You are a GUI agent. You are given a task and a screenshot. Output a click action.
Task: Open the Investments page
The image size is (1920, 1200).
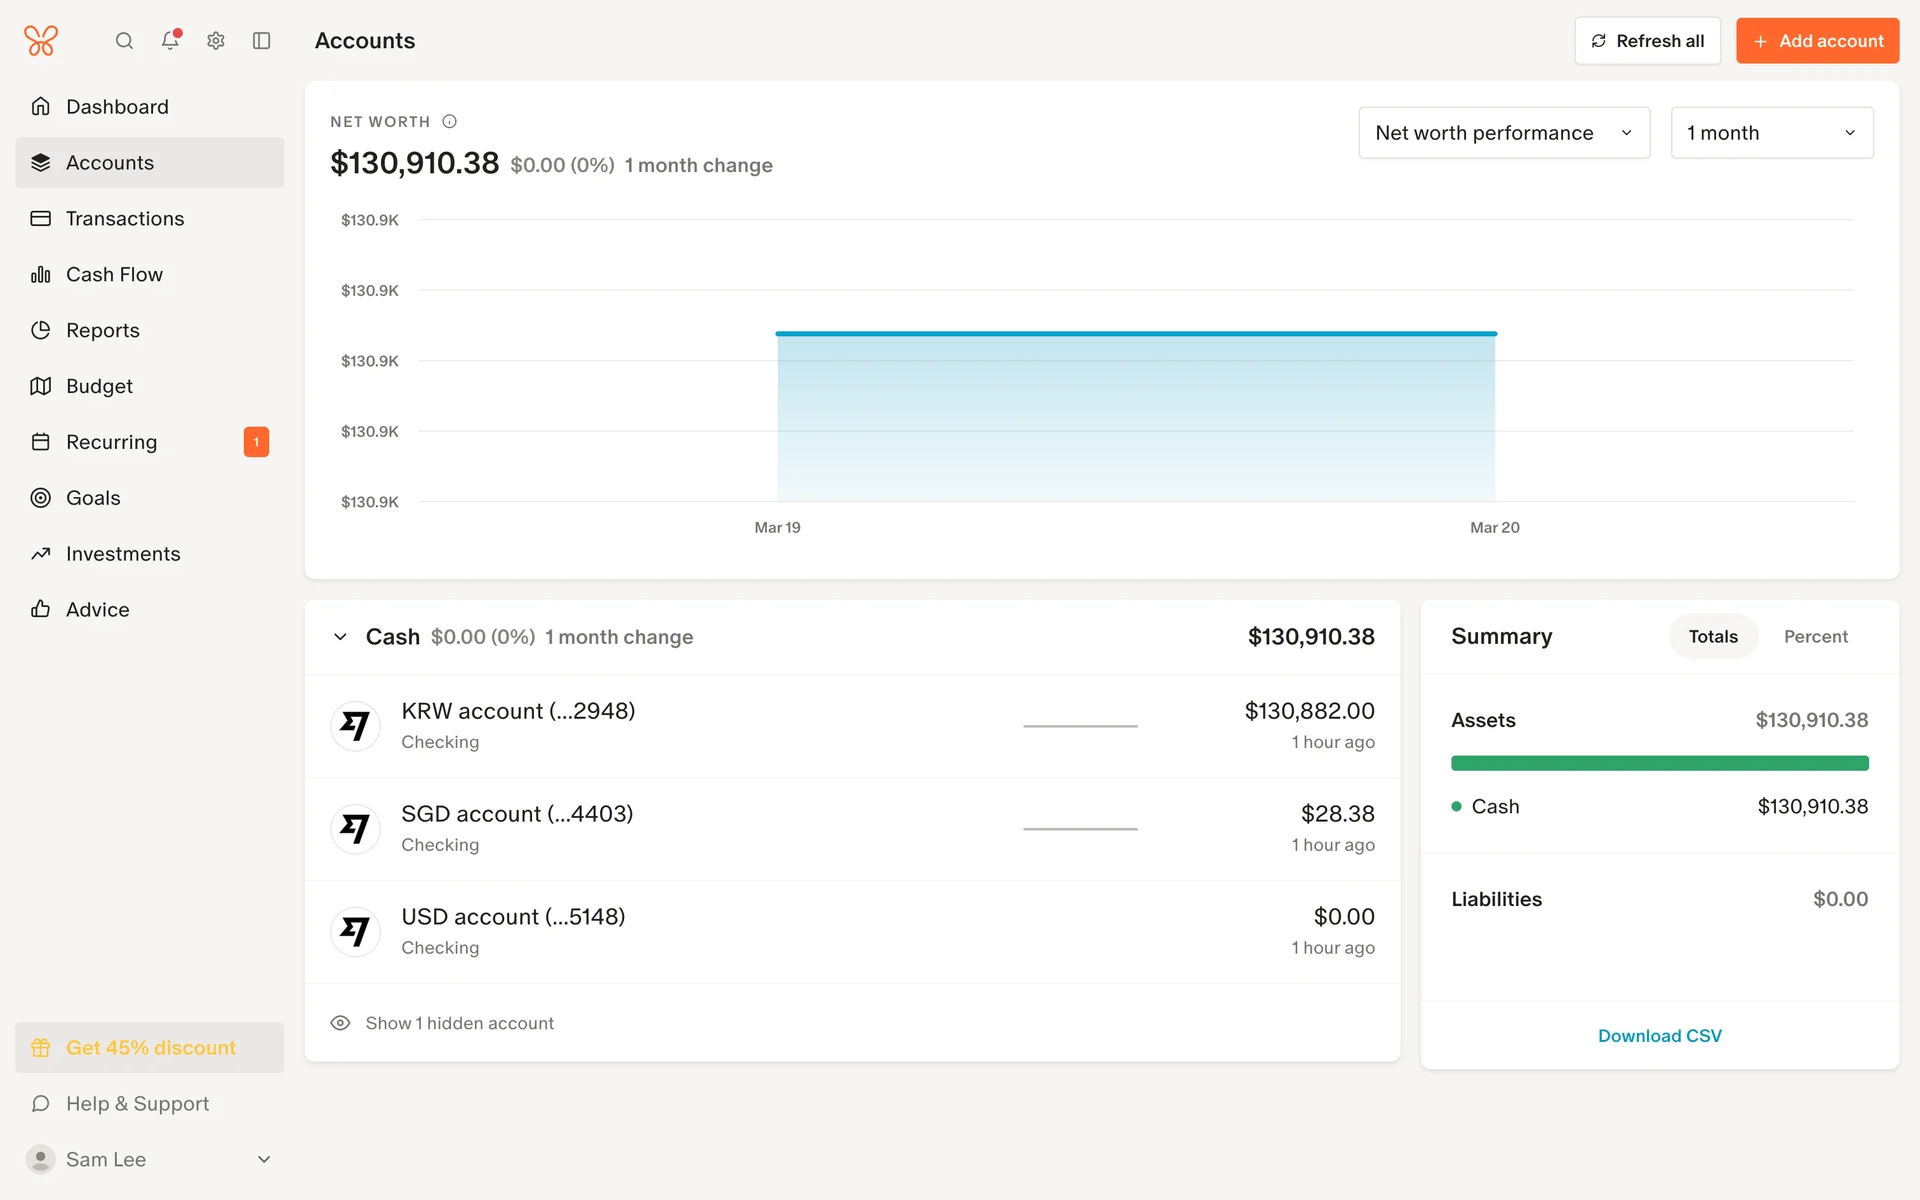[x=123, y=554]
